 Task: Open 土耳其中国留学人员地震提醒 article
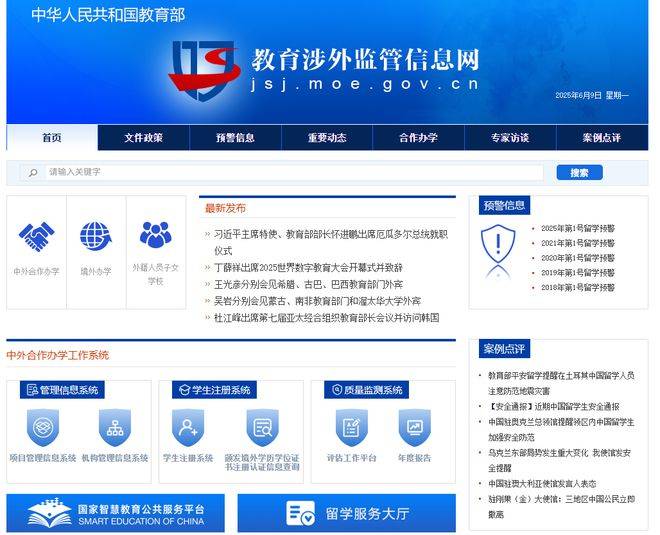562,383
